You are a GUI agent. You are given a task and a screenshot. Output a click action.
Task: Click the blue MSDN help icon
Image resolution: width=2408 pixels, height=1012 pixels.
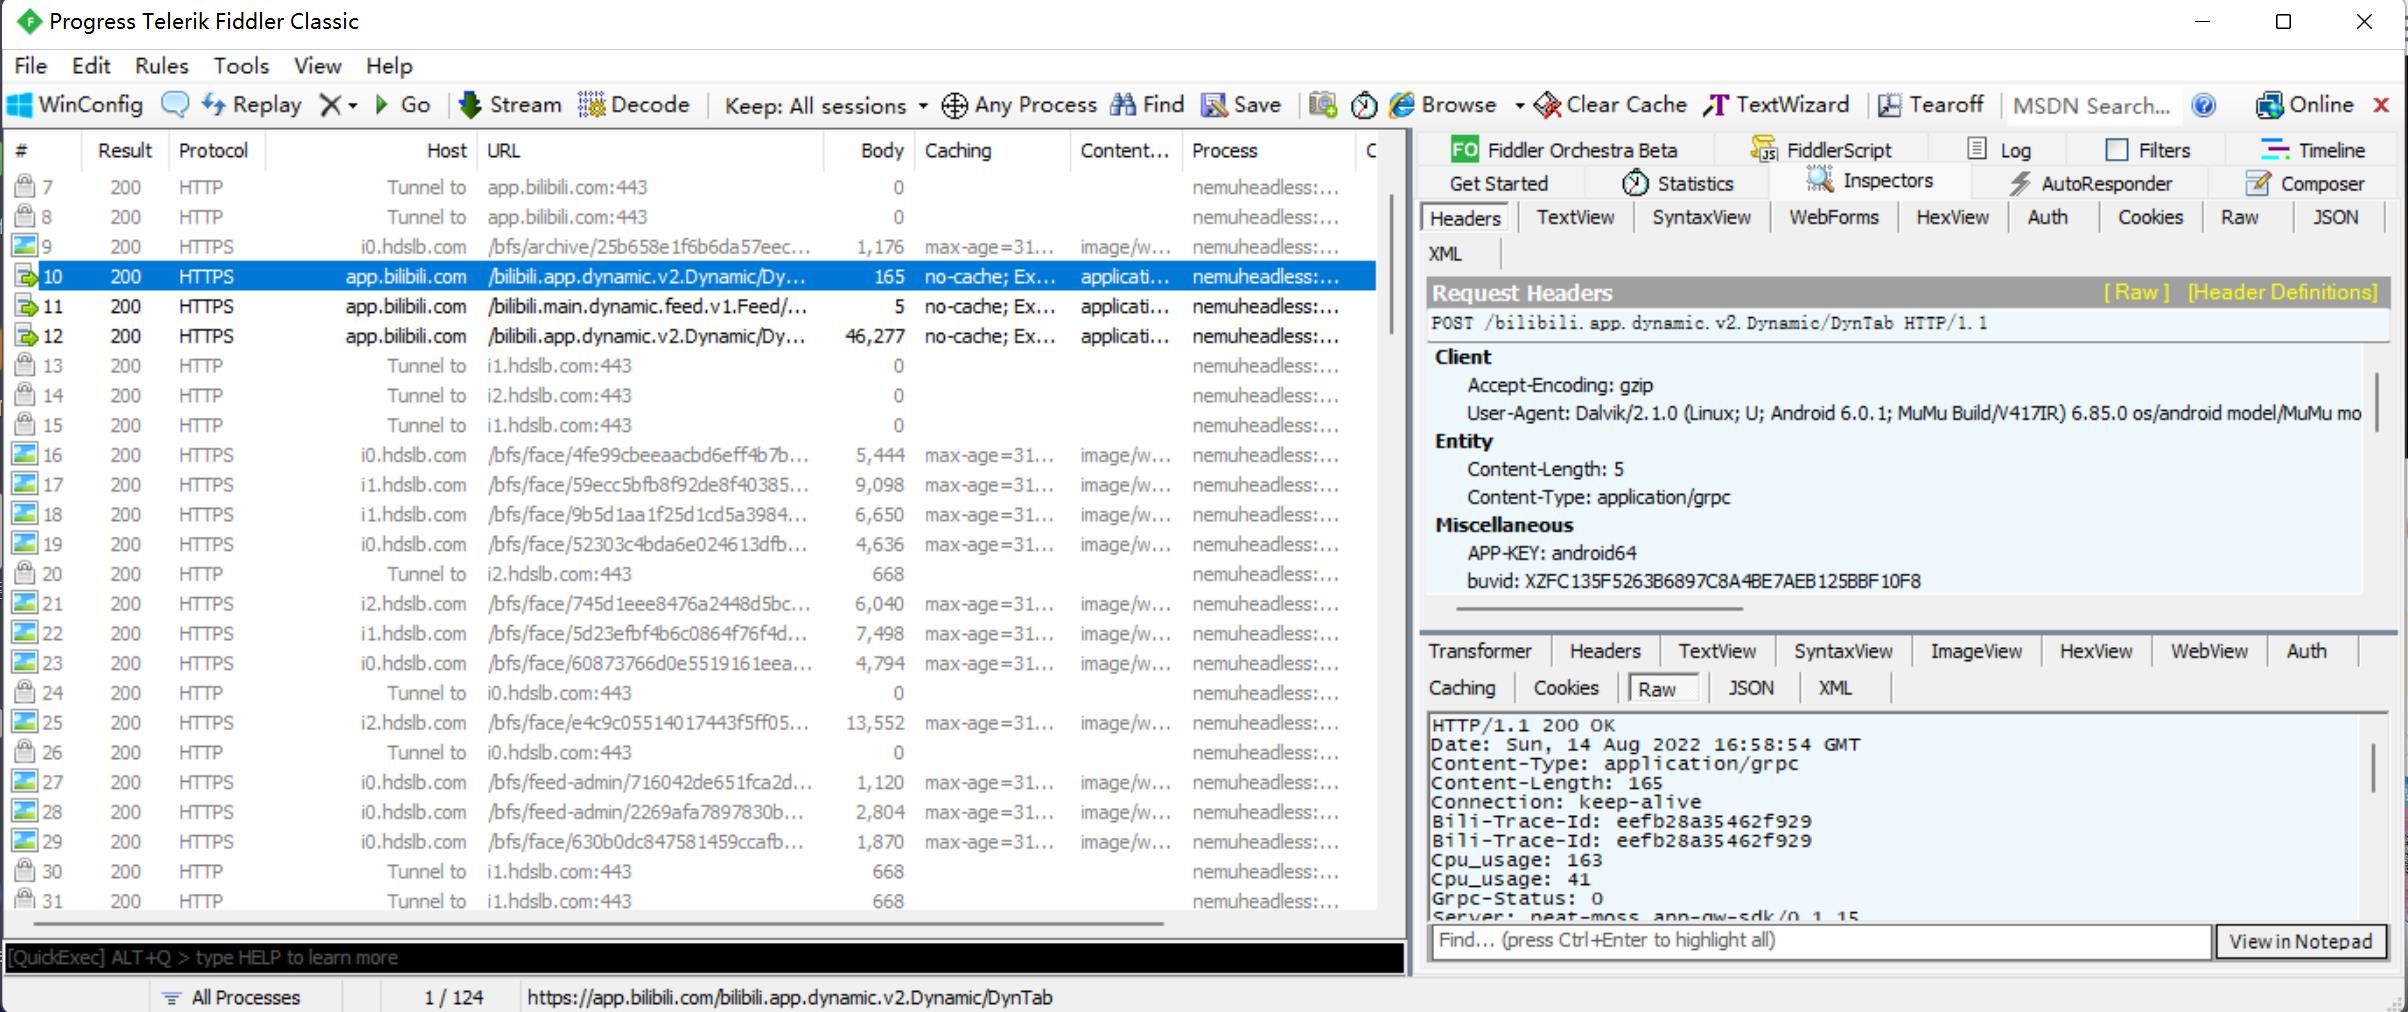(x=2203, y=105)
